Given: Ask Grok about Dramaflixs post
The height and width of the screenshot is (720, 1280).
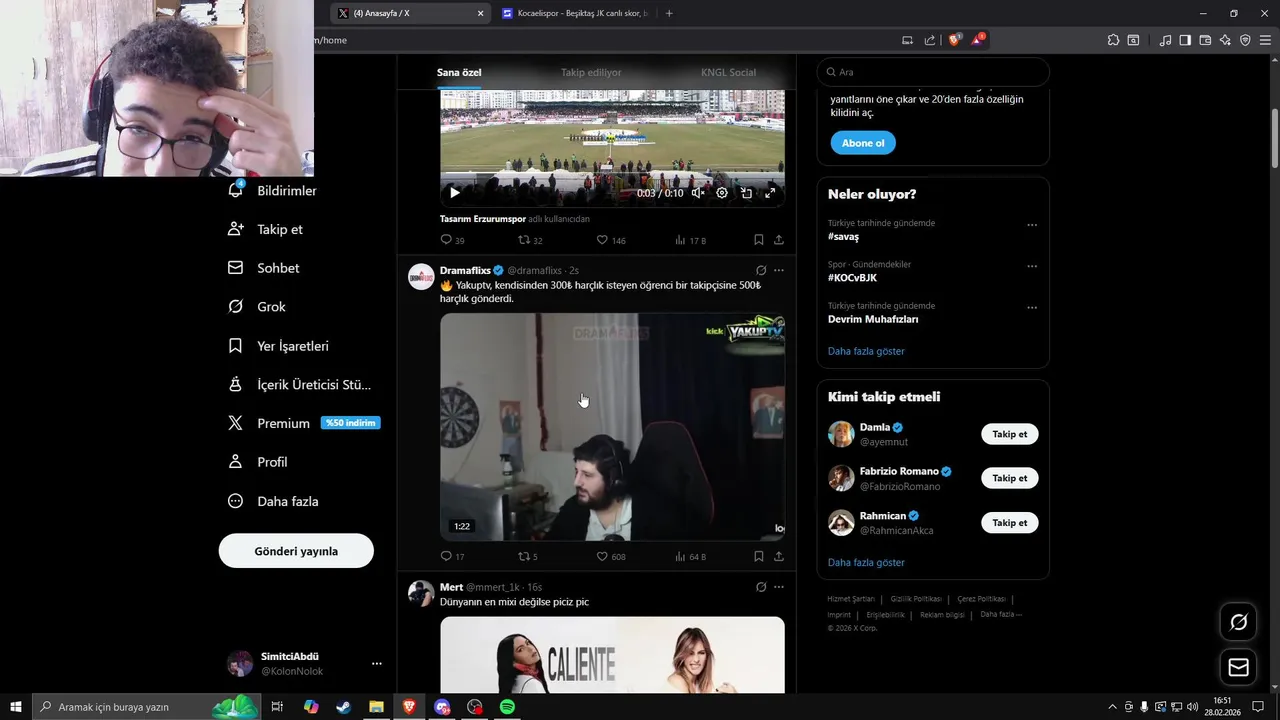Looking at the screenshot, I should coord(761,270).
